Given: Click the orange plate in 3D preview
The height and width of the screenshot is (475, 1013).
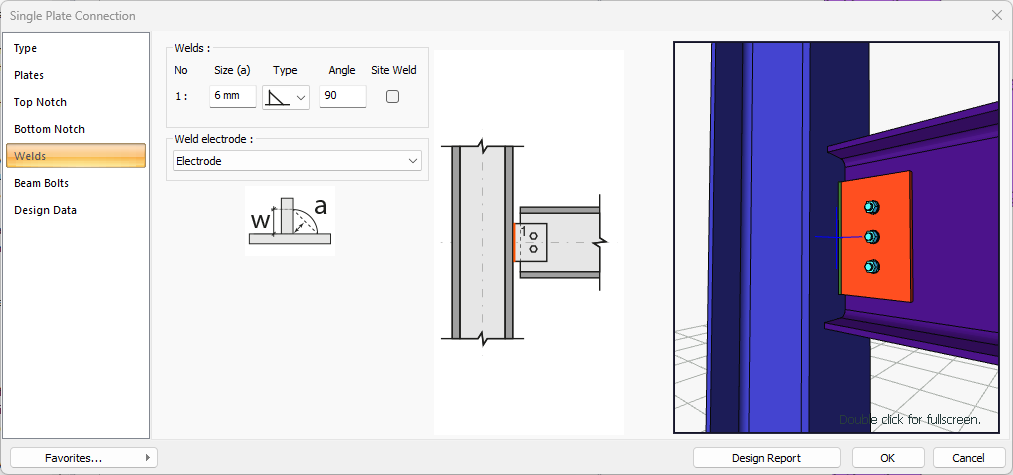Looking at the screenshot, I should click(x=875, y=237).
